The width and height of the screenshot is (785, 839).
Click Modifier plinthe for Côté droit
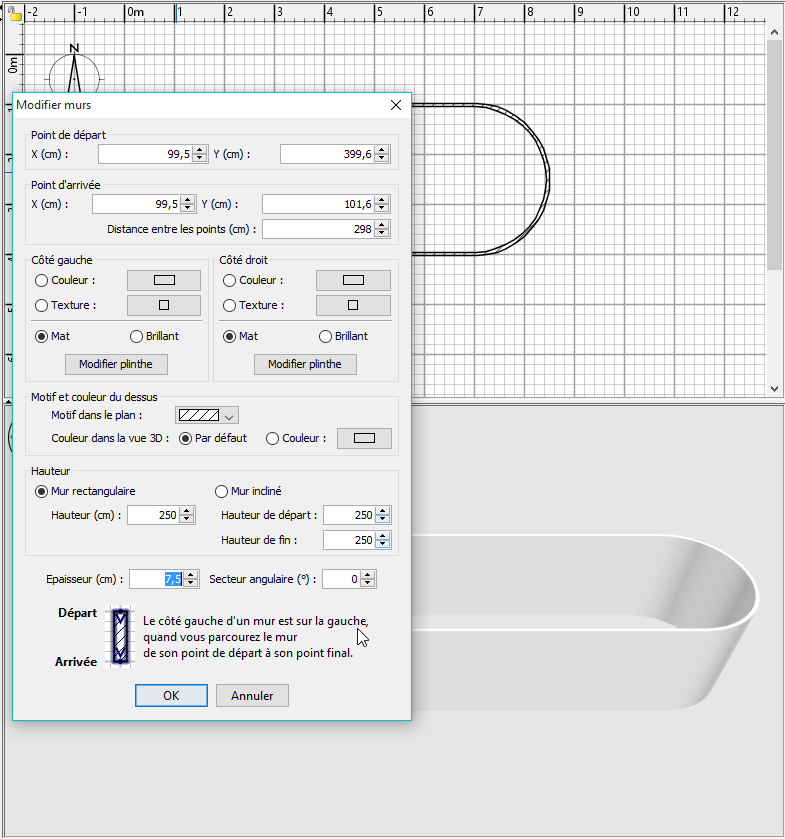[x=305, y=364]
